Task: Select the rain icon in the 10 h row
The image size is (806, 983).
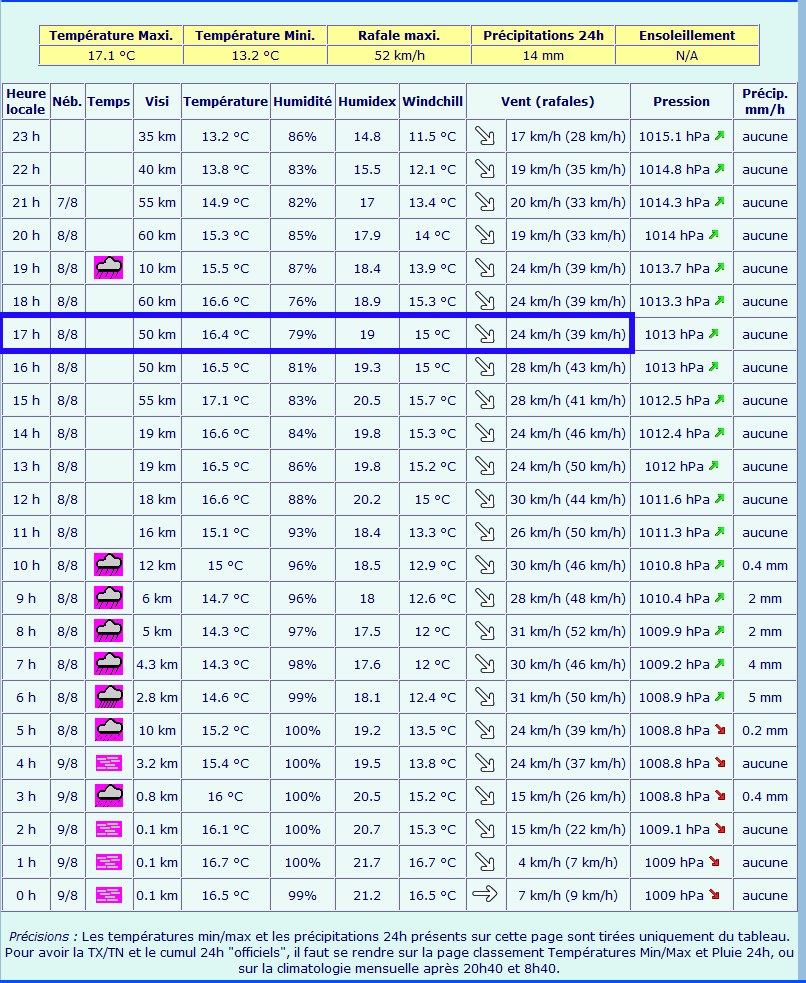Action: point(108,565)
